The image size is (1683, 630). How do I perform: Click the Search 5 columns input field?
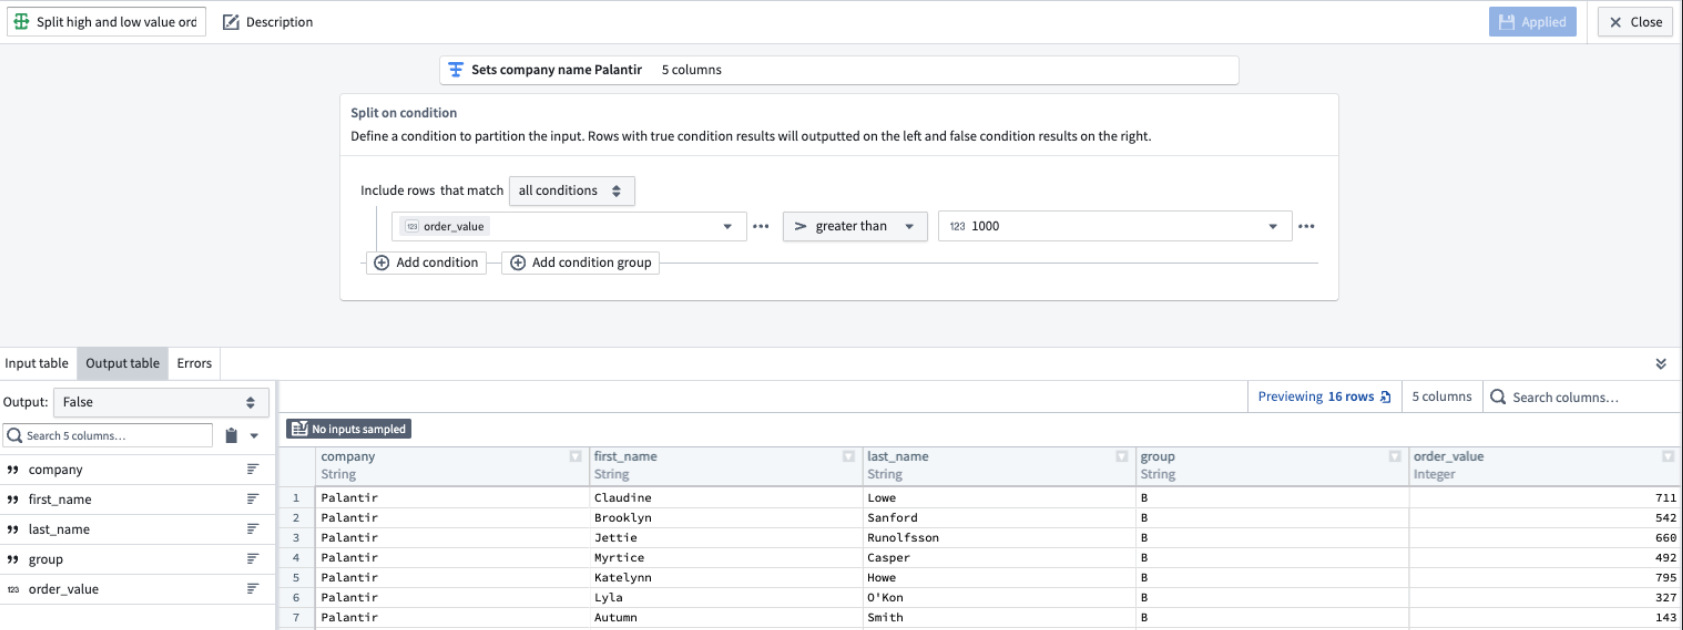[108, 436]
